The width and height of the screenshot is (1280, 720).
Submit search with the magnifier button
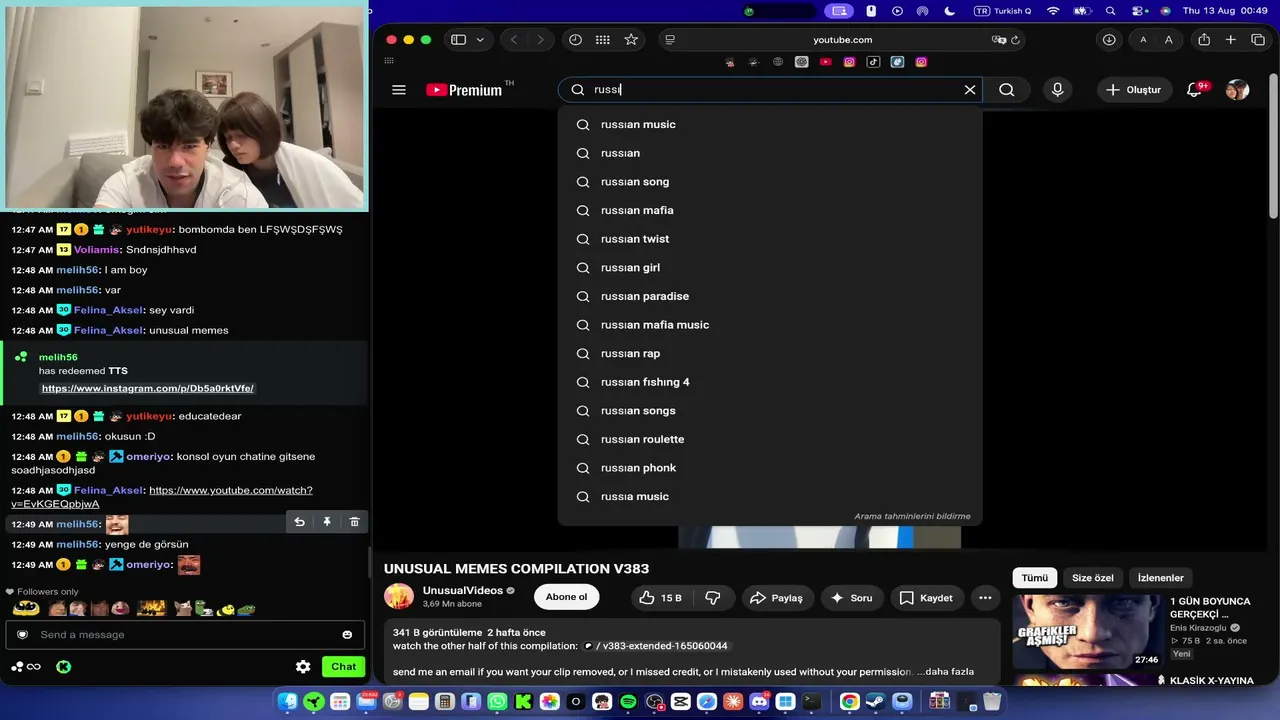pos(1007,90)
